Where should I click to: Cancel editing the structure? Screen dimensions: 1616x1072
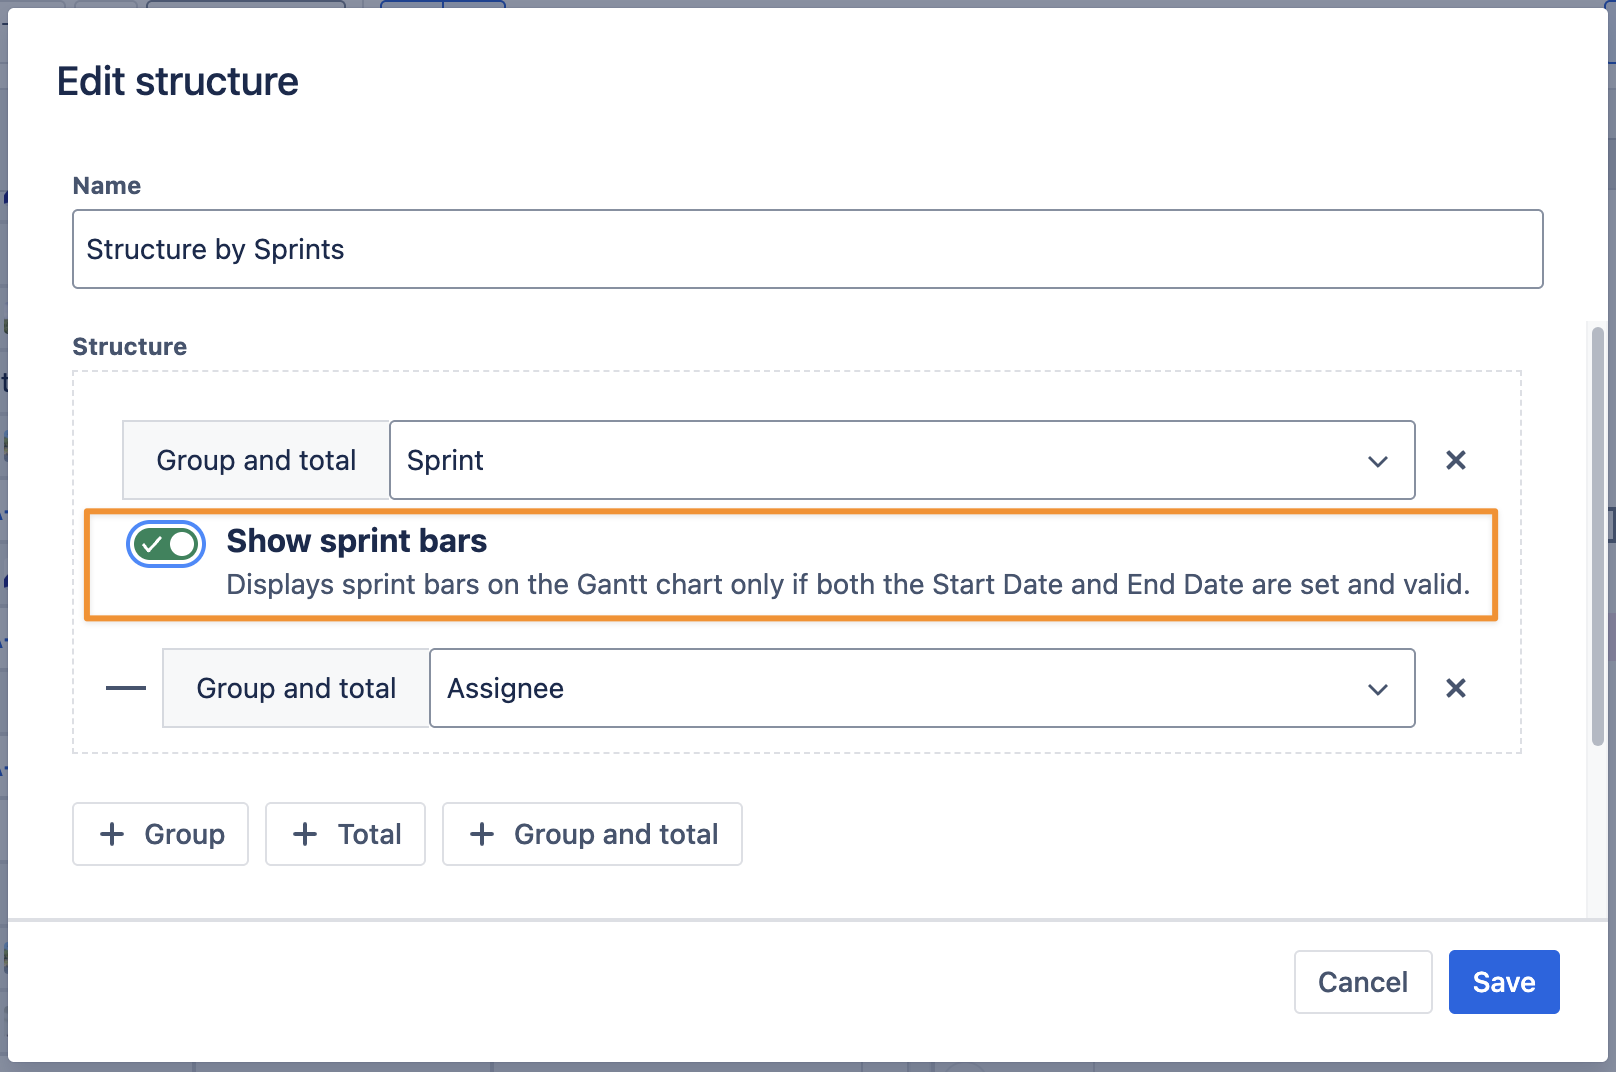tap(1362, 982)
